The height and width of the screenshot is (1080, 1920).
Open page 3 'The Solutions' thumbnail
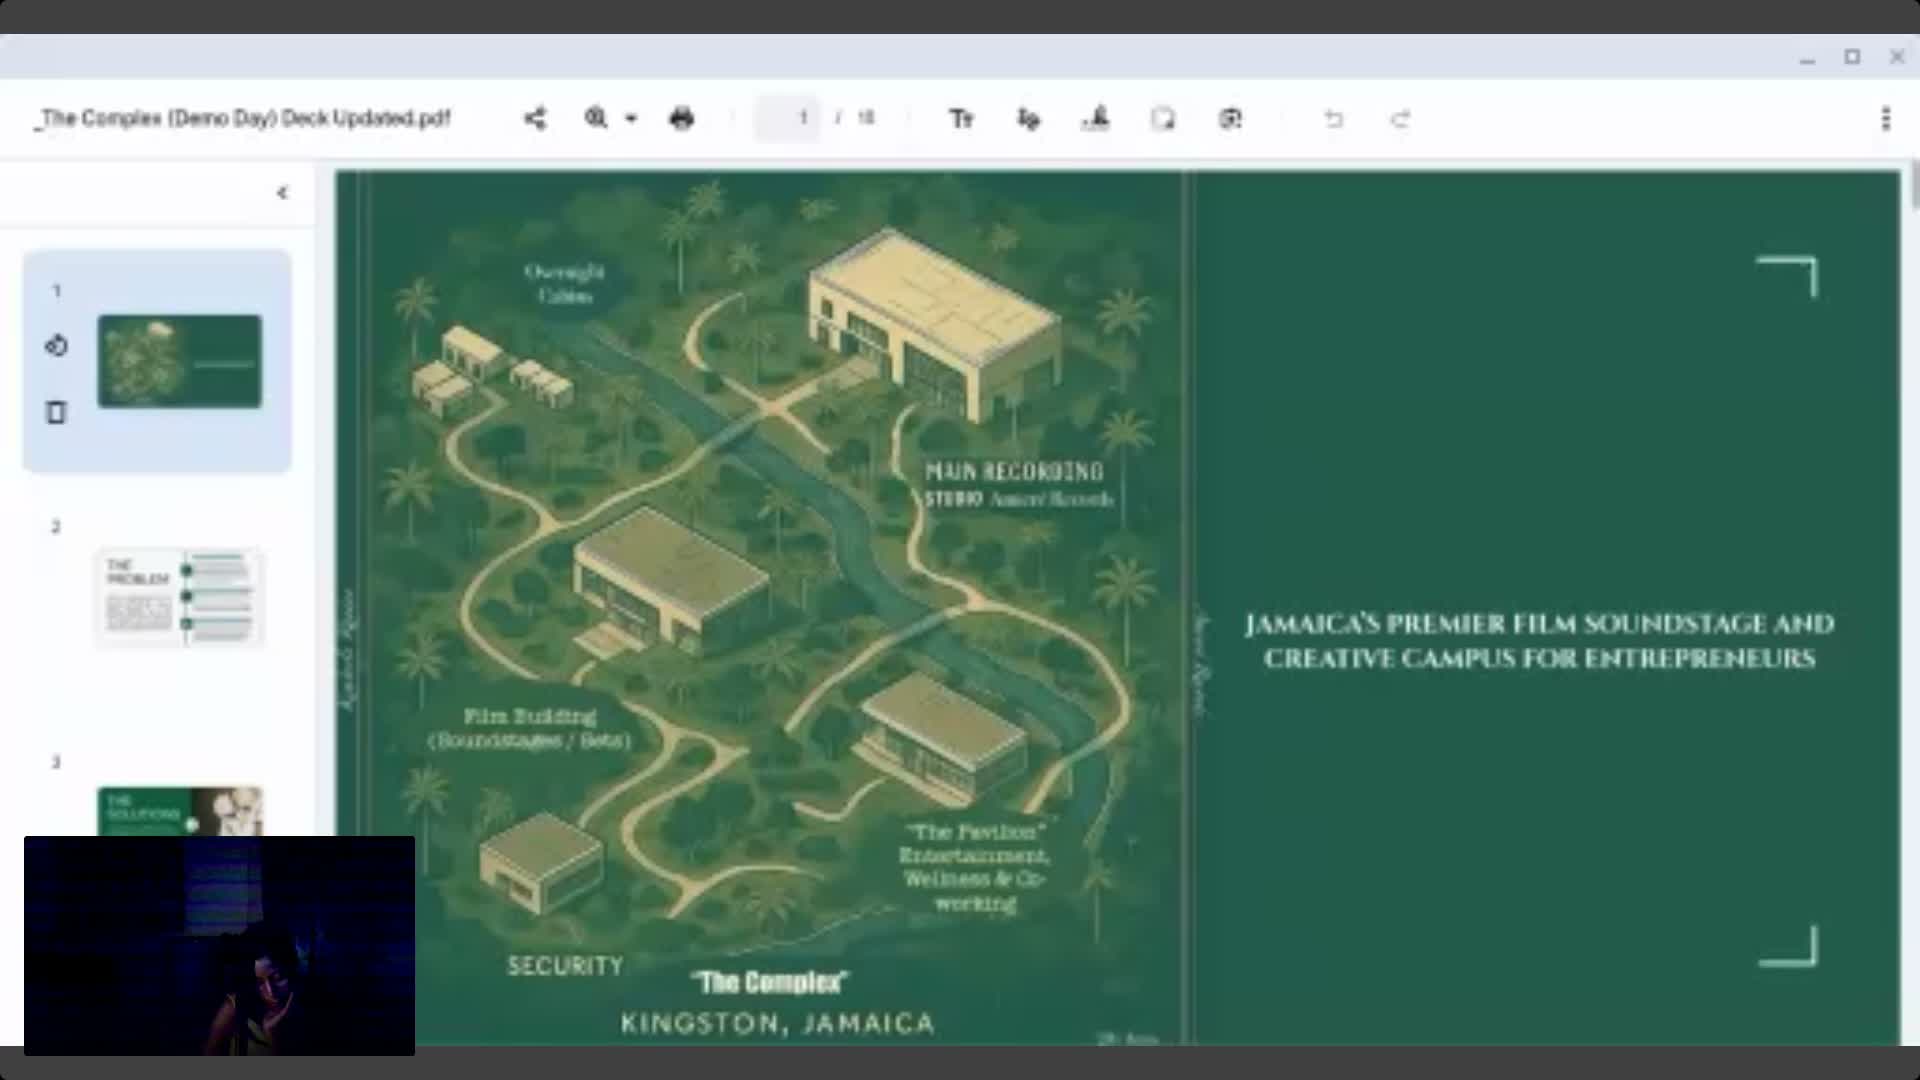coord(180,811)
